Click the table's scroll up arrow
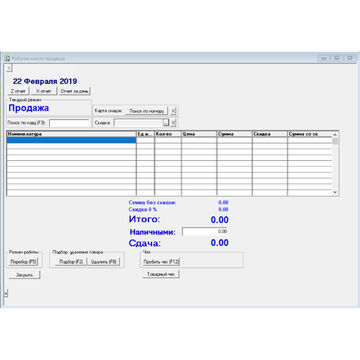Viewport: 360px width, 360px height. point(335,134)
